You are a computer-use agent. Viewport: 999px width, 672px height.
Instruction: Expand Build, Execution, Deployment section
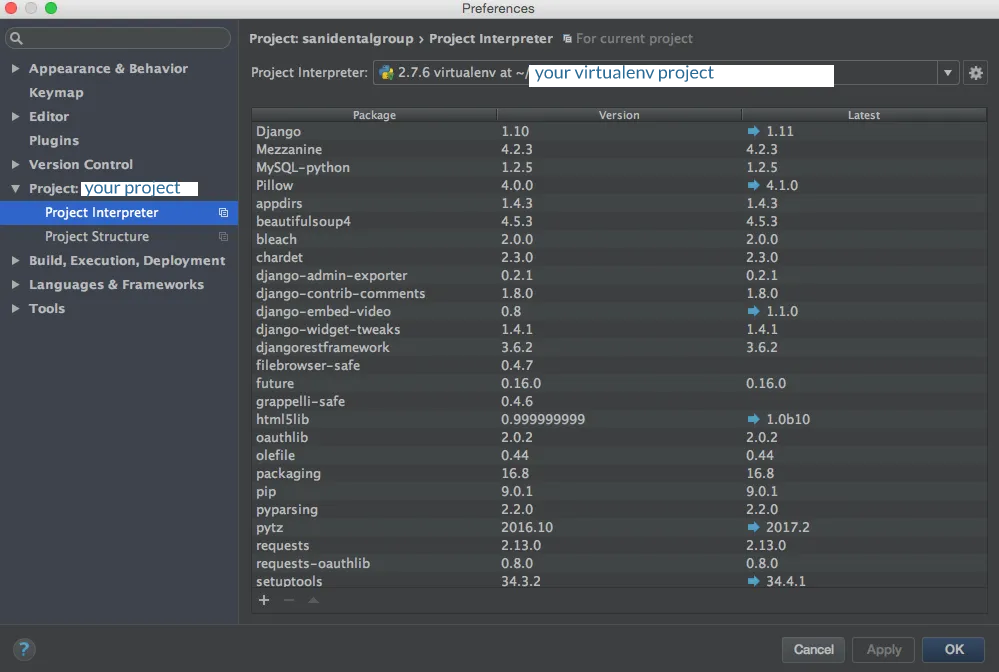(x=15, y=261)
